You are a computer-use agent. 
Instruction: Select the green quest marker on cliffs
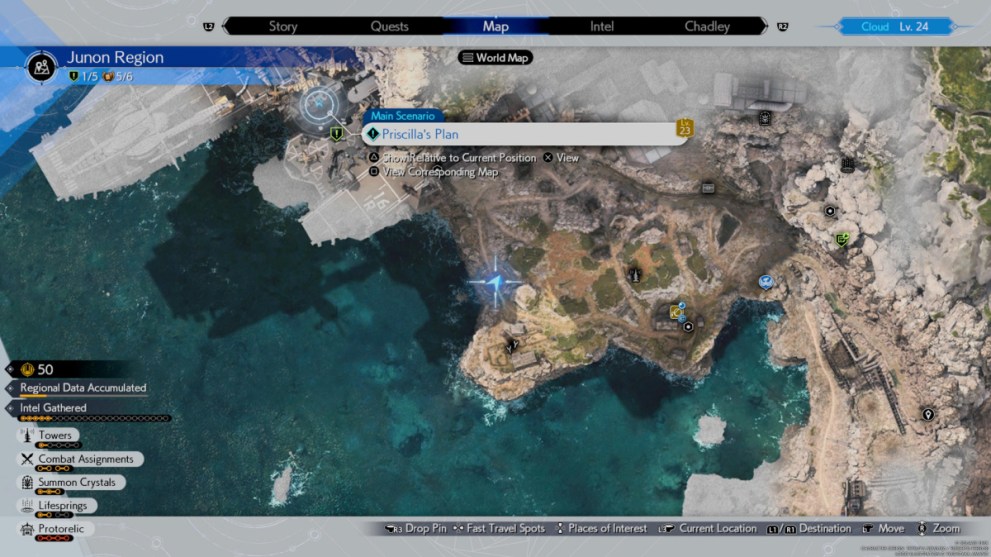[843, 239]
